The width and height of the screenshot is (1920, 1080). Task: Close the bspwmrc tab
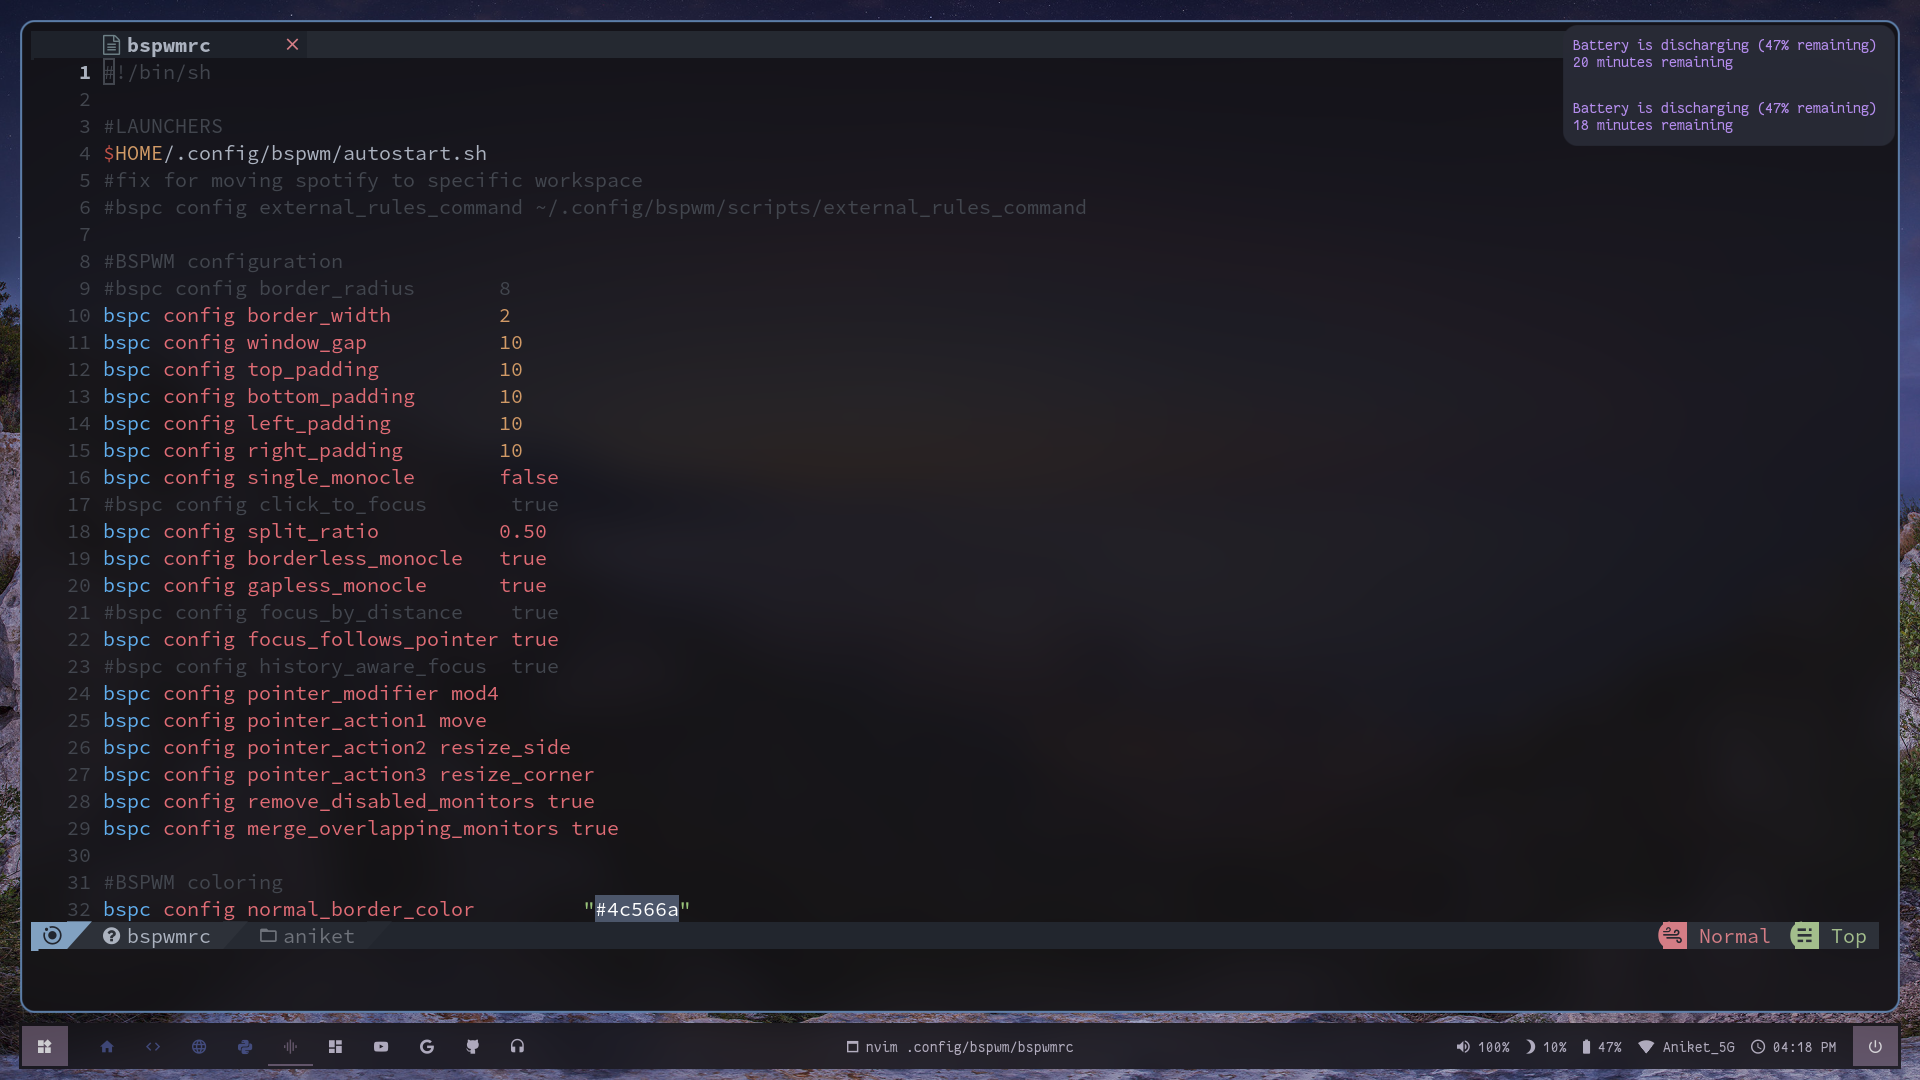(292, 45)
